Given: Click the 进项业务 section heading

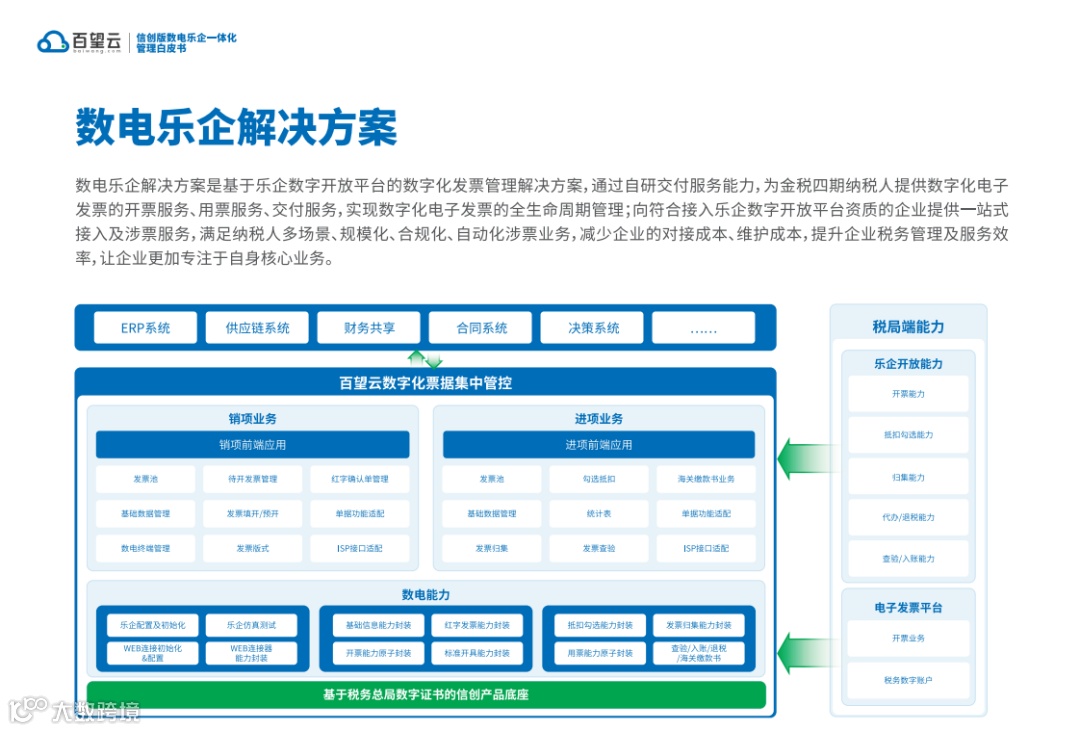Looking at the screenshot, I should (599, 418).
